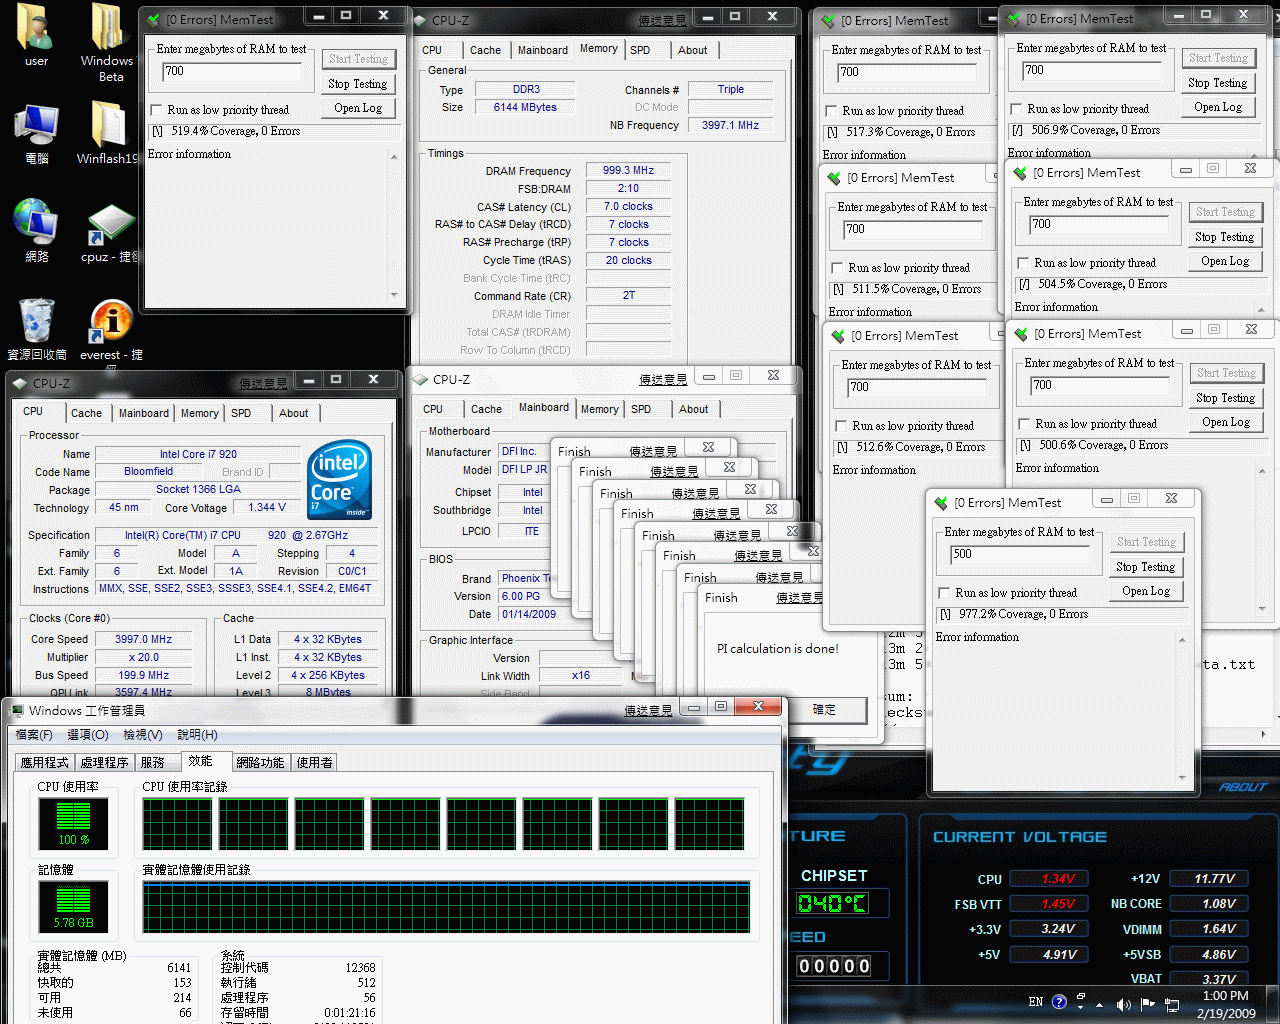Click the Bloomfield code name value
This screenshot has height=1024, width=1280.
tap(148, 471)
